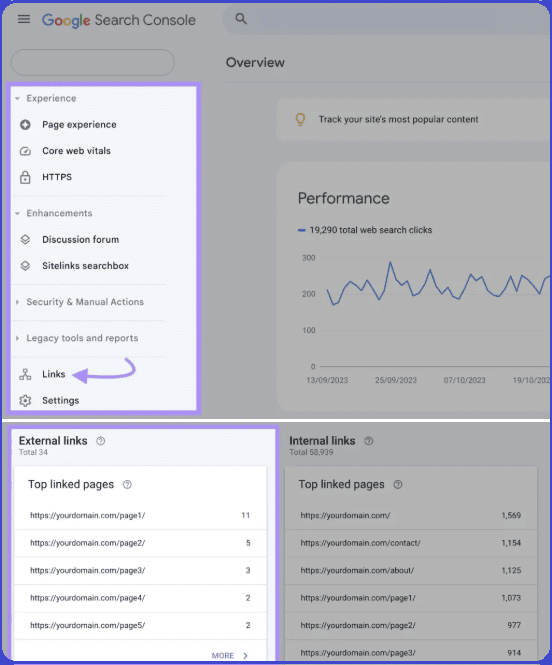This screenshot has height=665, width=552.
Task: Go to the Links report
Action: (53, 374)
